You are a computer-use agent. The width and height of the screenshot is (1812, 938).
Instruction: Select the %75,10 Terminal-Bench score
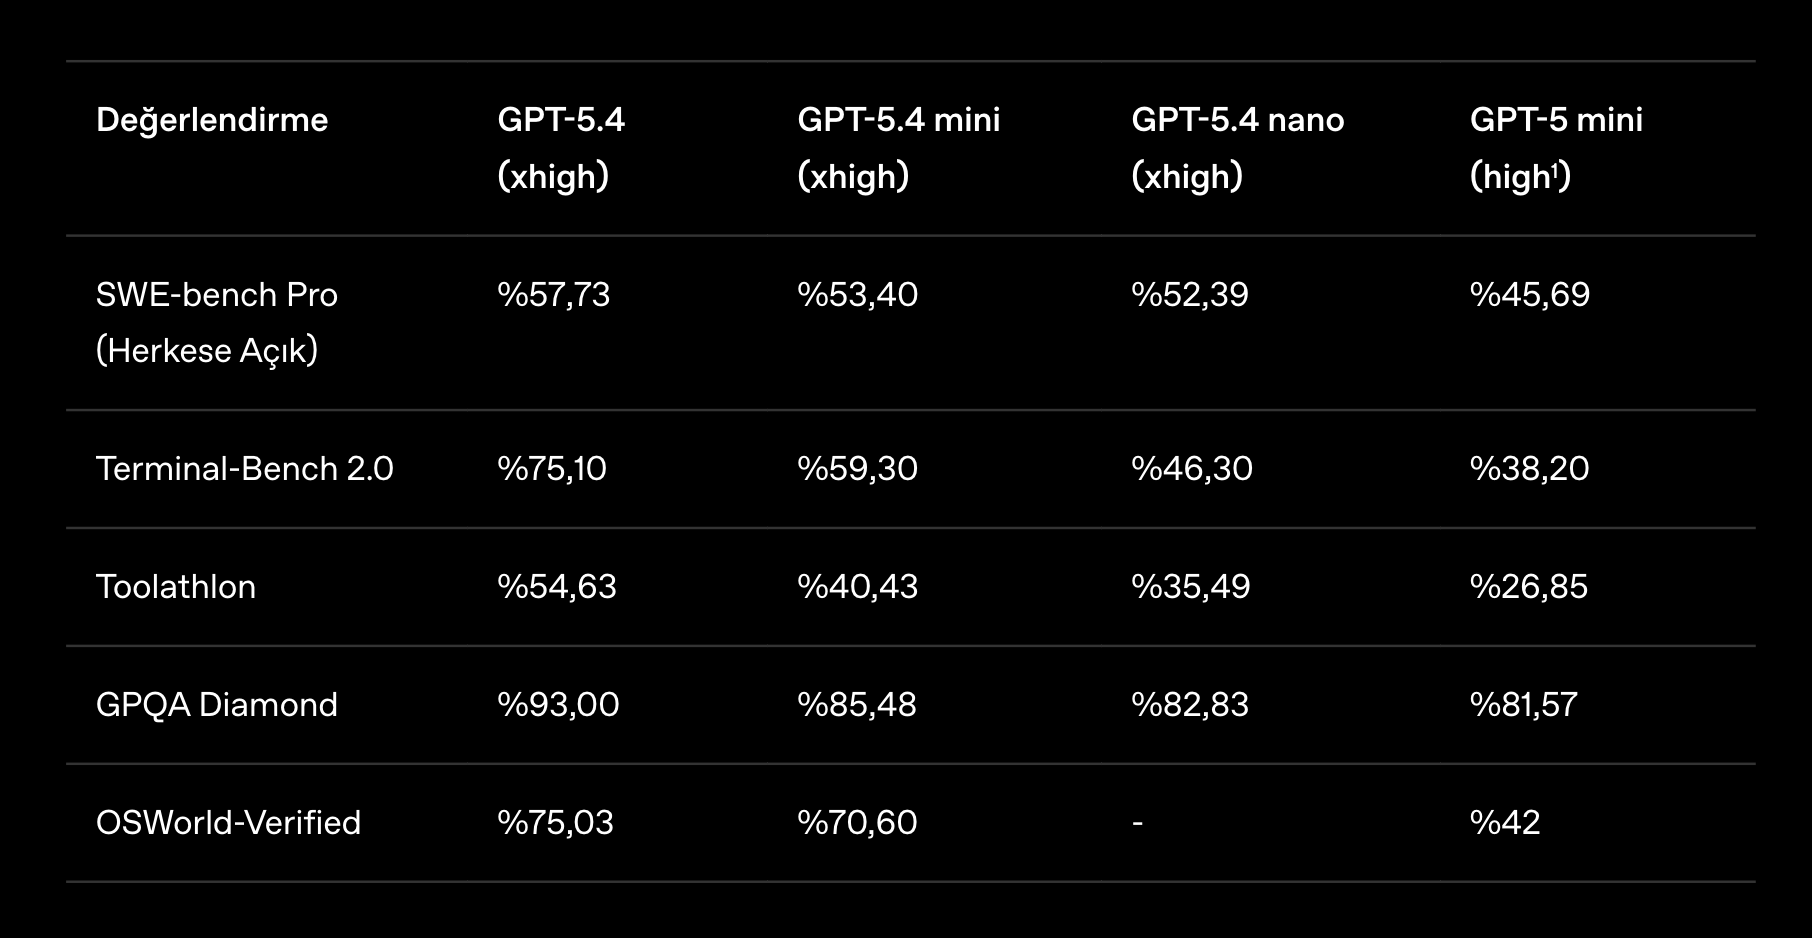(x=552, y=468)
